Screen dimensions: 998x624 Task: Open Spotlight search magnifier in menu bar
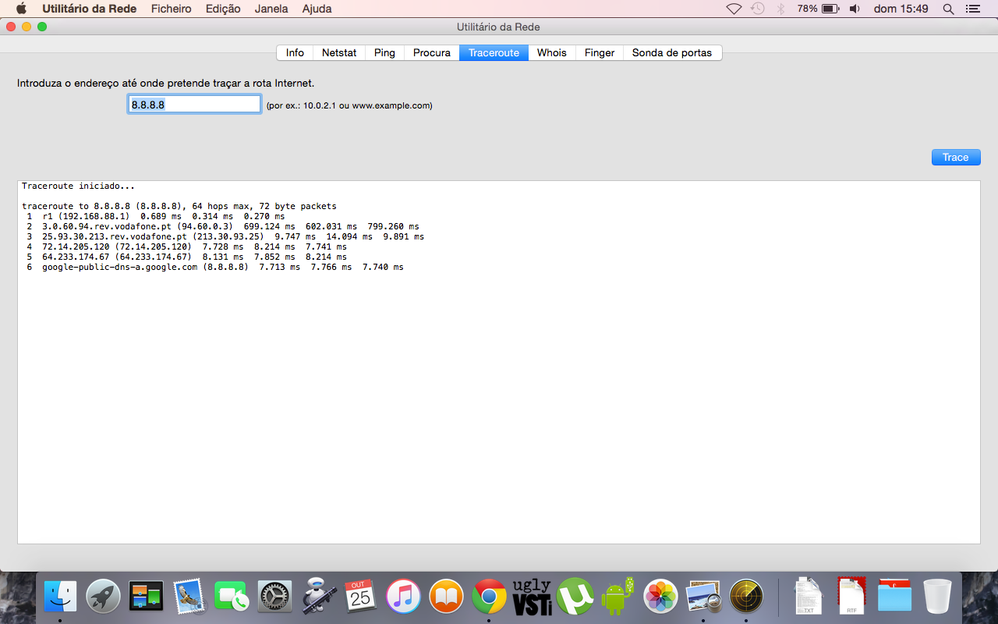(x=945, y=8)
